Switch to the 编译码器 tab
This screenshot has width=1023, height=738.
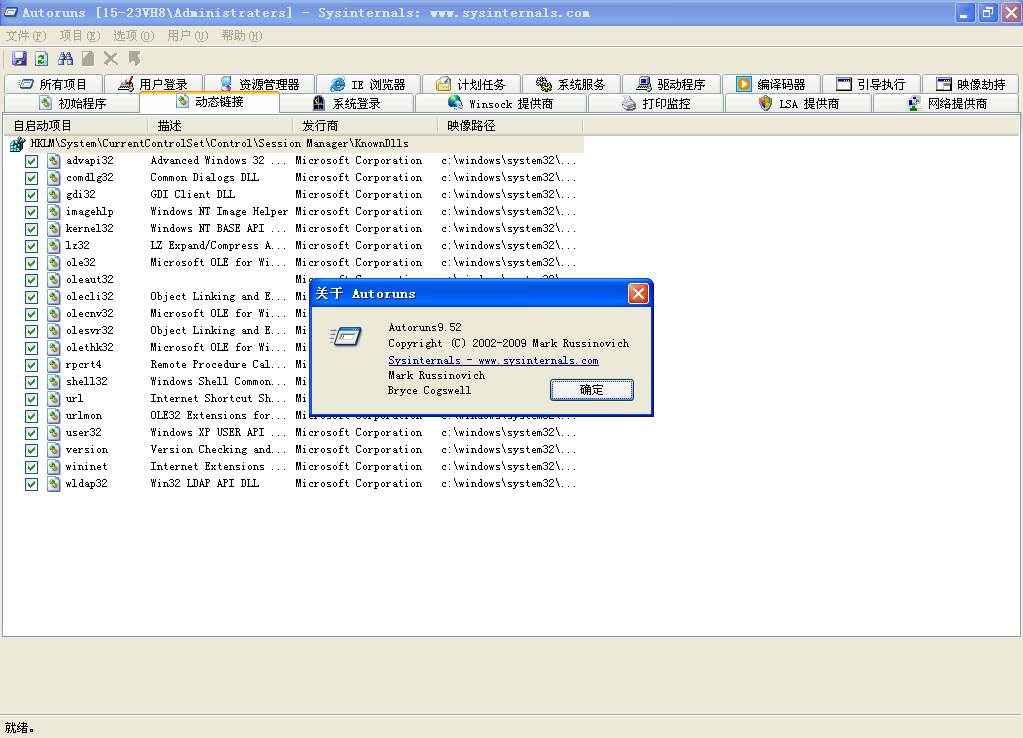[771, 84]
